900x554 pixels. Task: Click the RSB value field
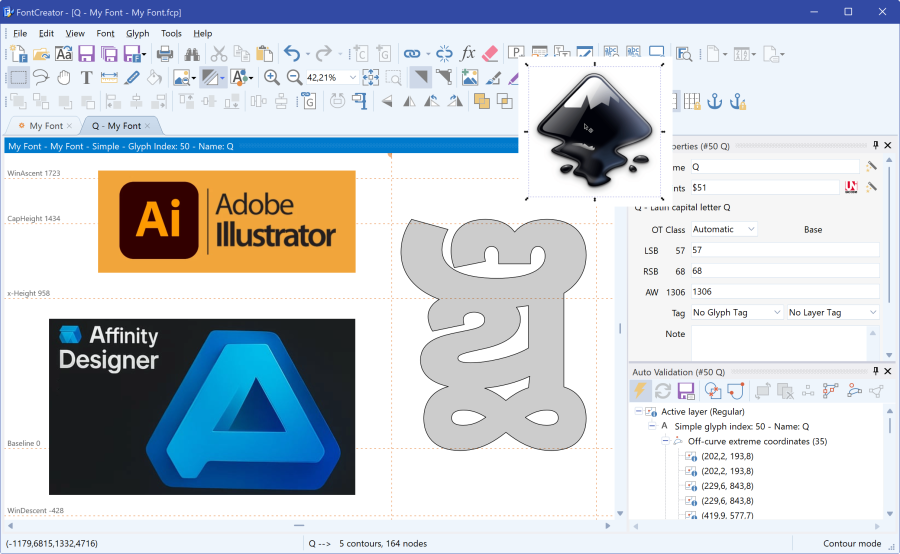pos(785,270)
